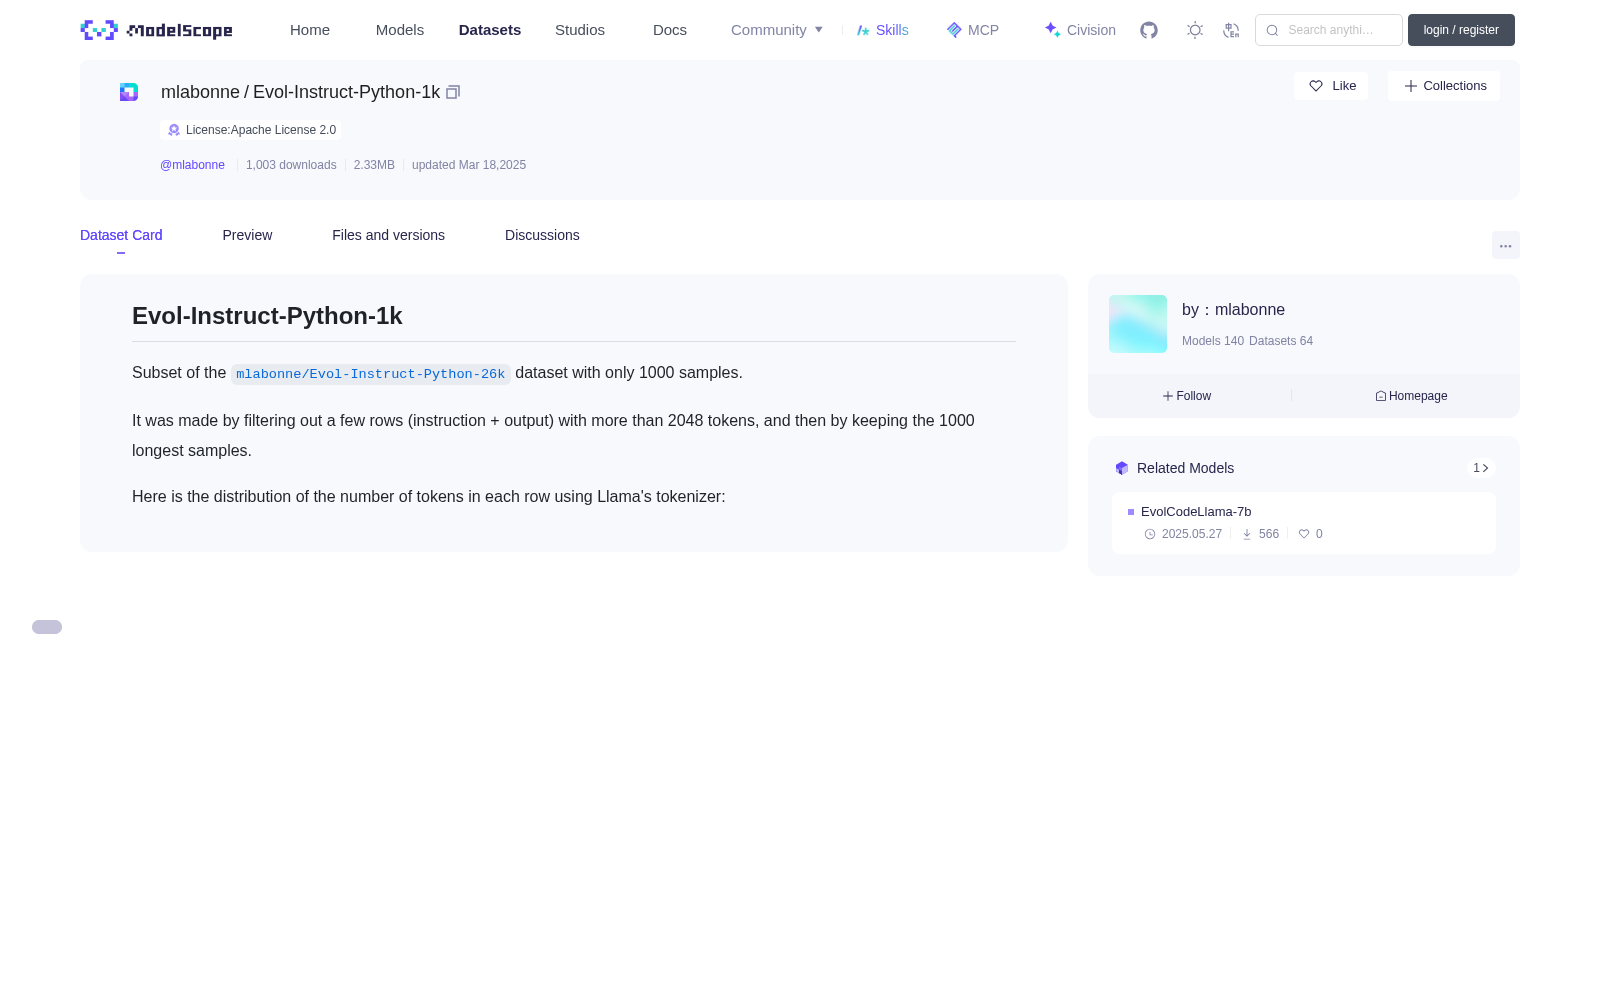Click the ModelScope logo
This screenshot has width=1600, height=1000.
click(x=157, y=30)
